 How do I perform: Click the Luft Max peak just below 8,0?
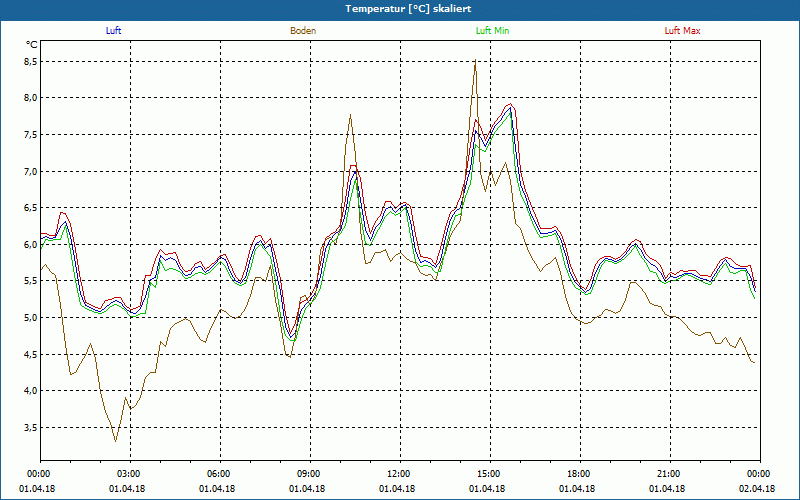click(x=510, y=104)
